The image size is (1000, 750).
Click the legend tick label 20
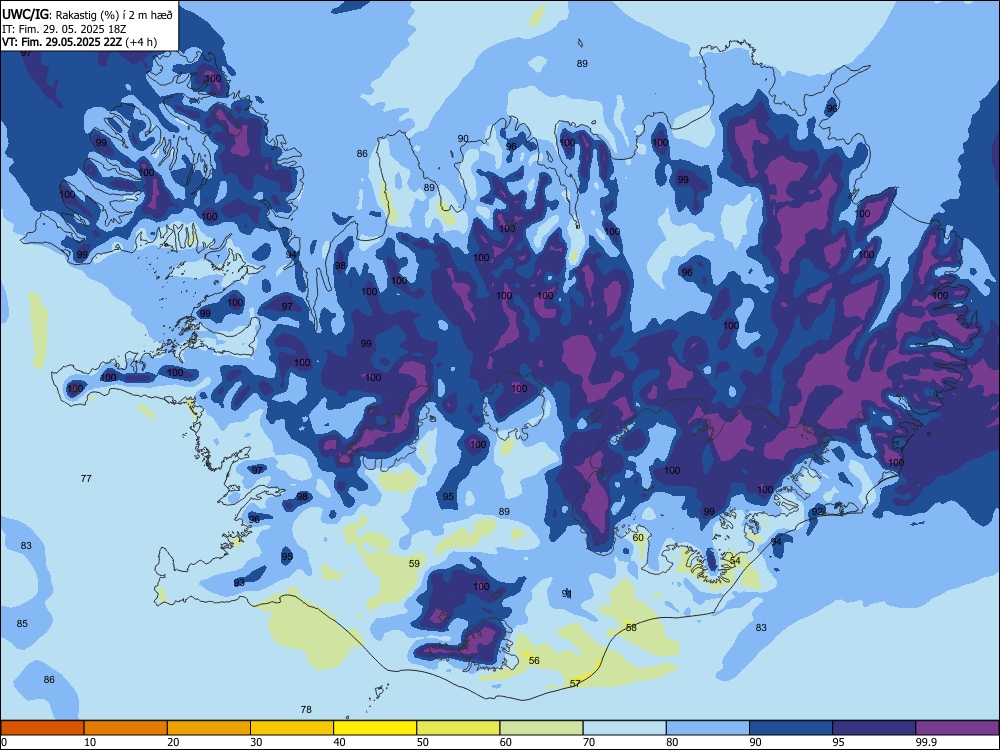pyautogui.click(x=173, y=742)
